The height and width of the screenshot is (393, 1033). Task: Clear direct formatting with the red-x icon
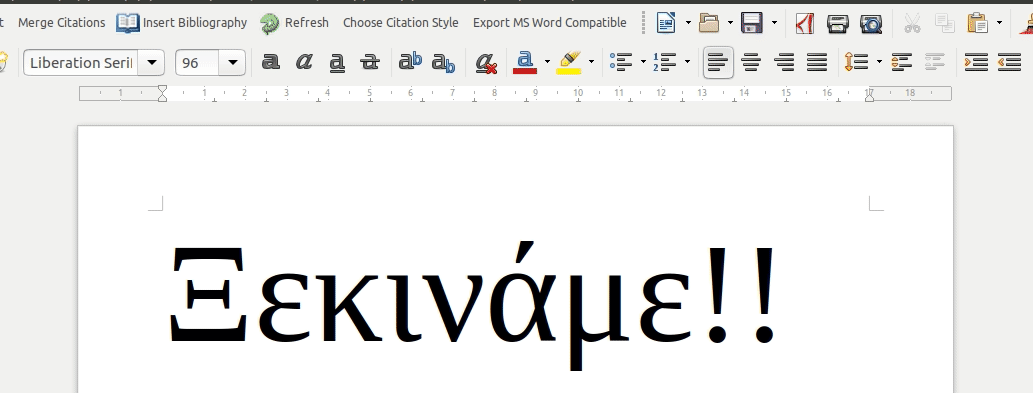486,63
